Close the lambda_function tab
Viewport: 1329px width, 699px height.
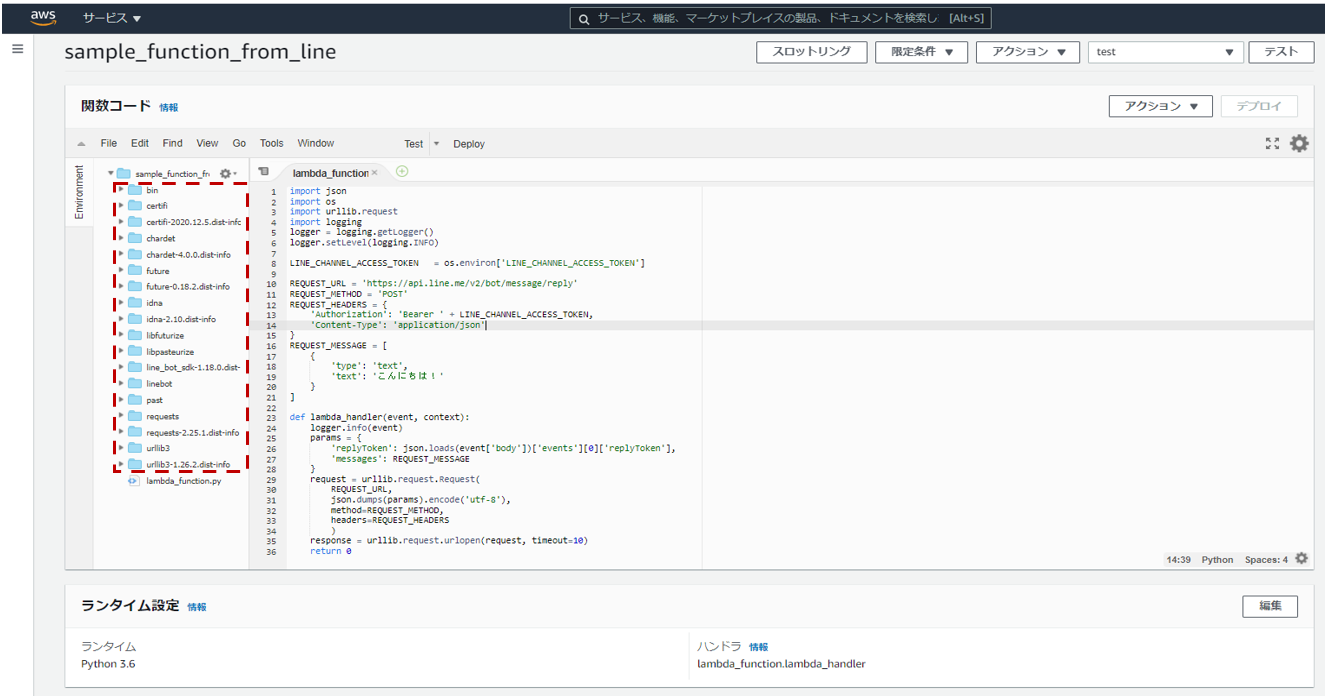coord(375,173)
